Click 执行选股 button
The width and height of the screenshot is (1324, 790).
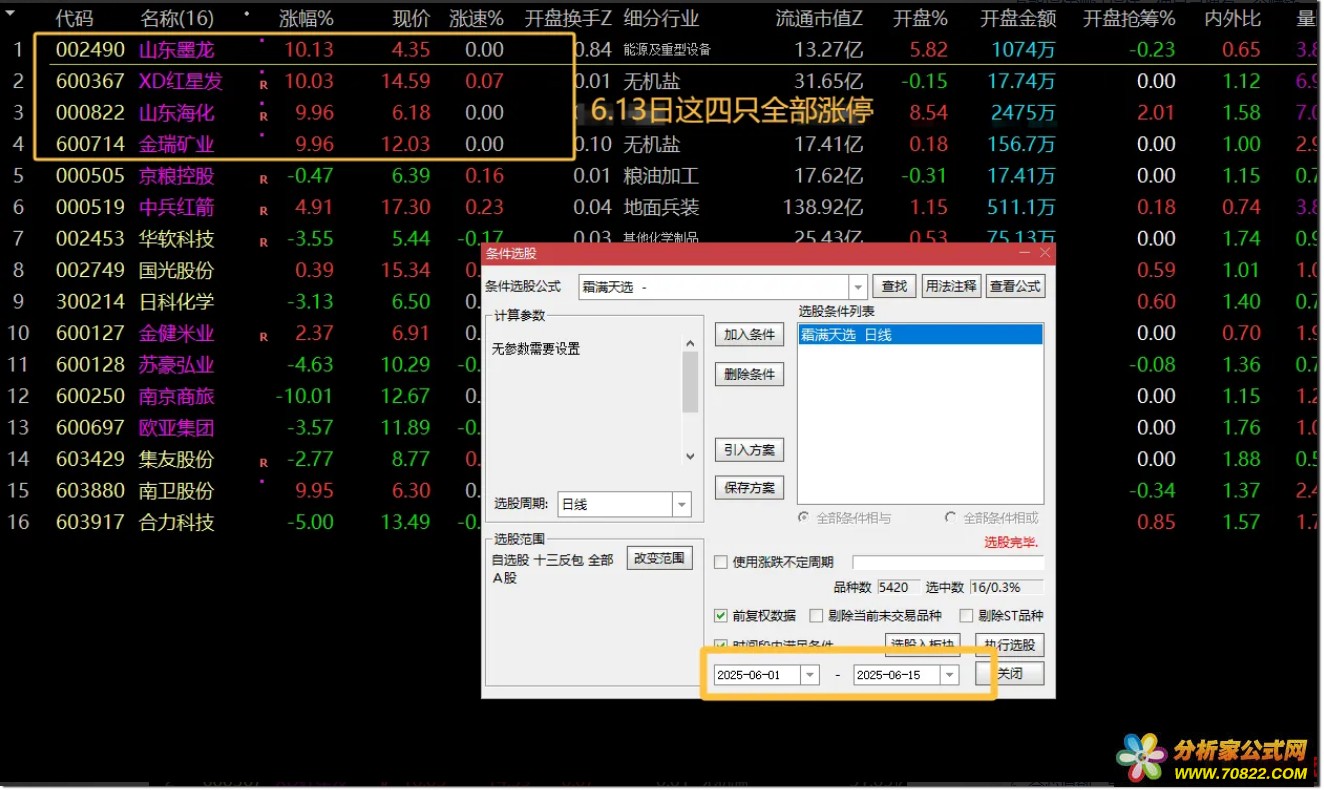(1009, 645)
